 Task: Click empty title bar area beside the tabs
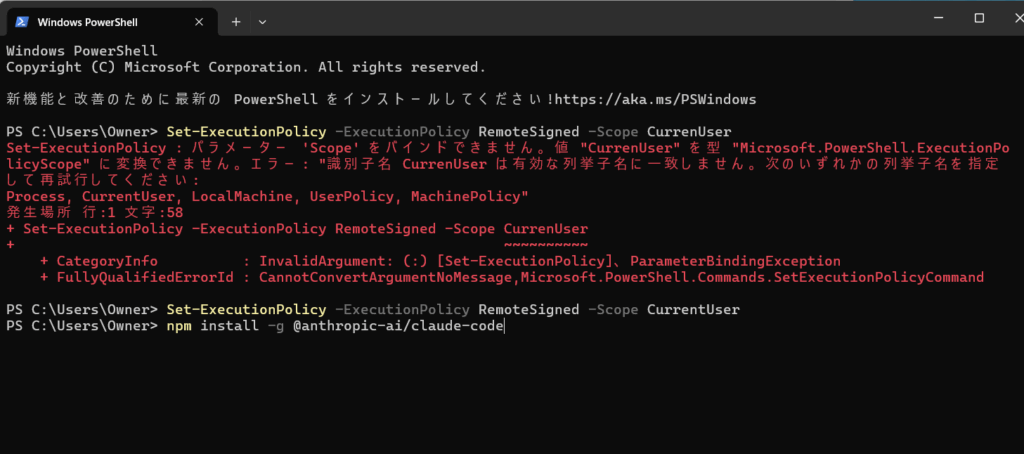[600, 20]
